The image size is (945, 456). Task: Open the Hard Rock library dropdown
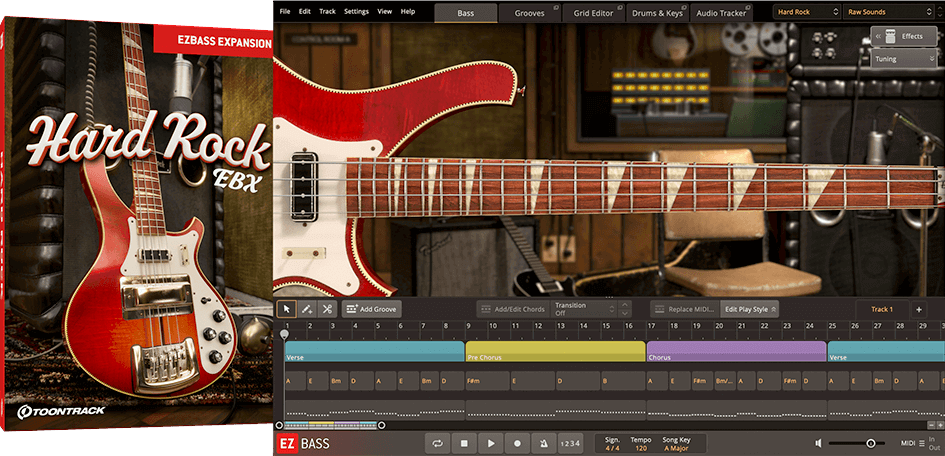pyautogui.click(x=807, y=12)
